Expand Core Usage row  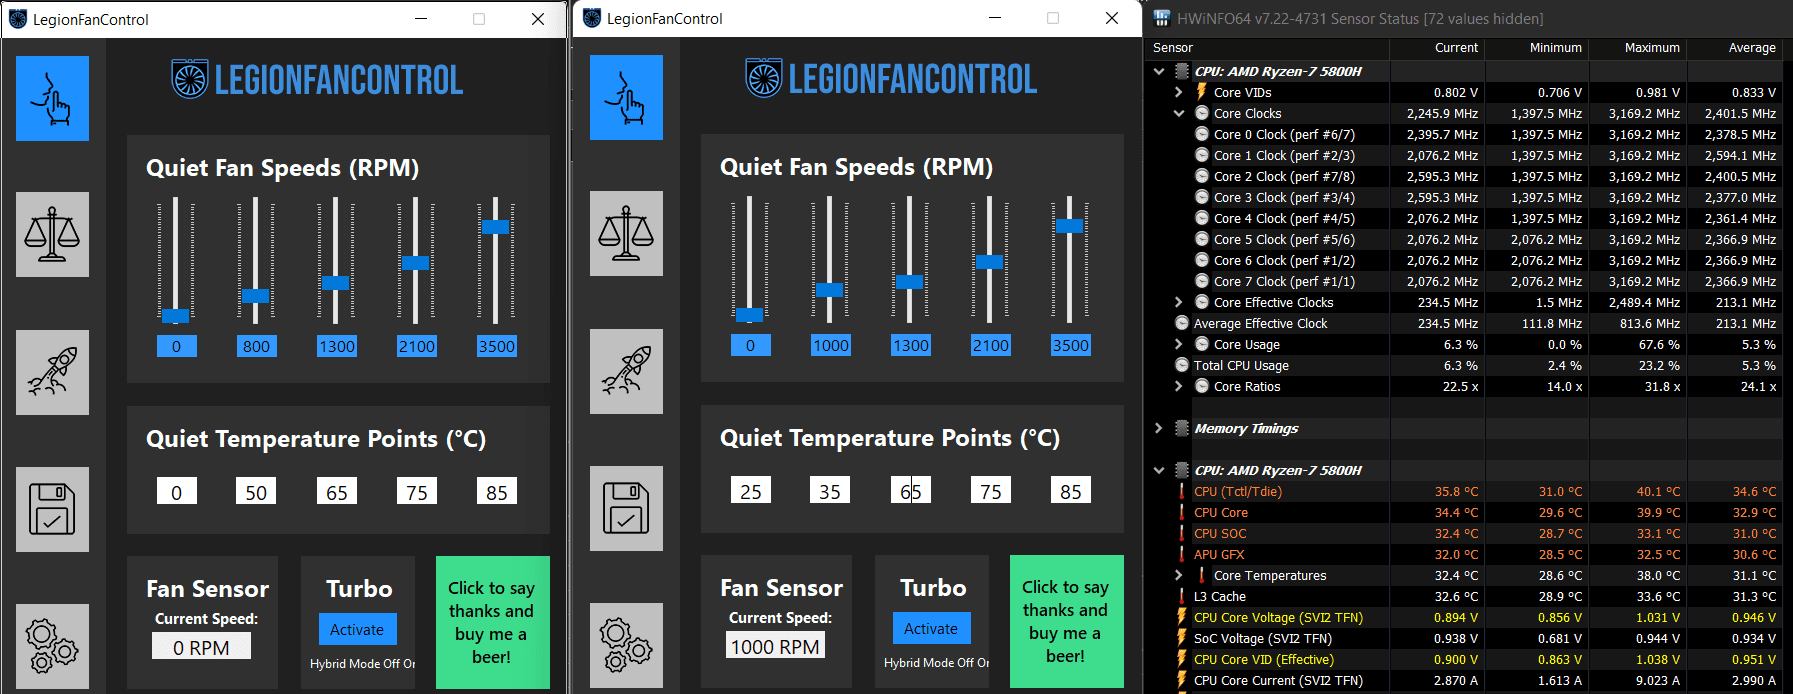point(1179,344)
